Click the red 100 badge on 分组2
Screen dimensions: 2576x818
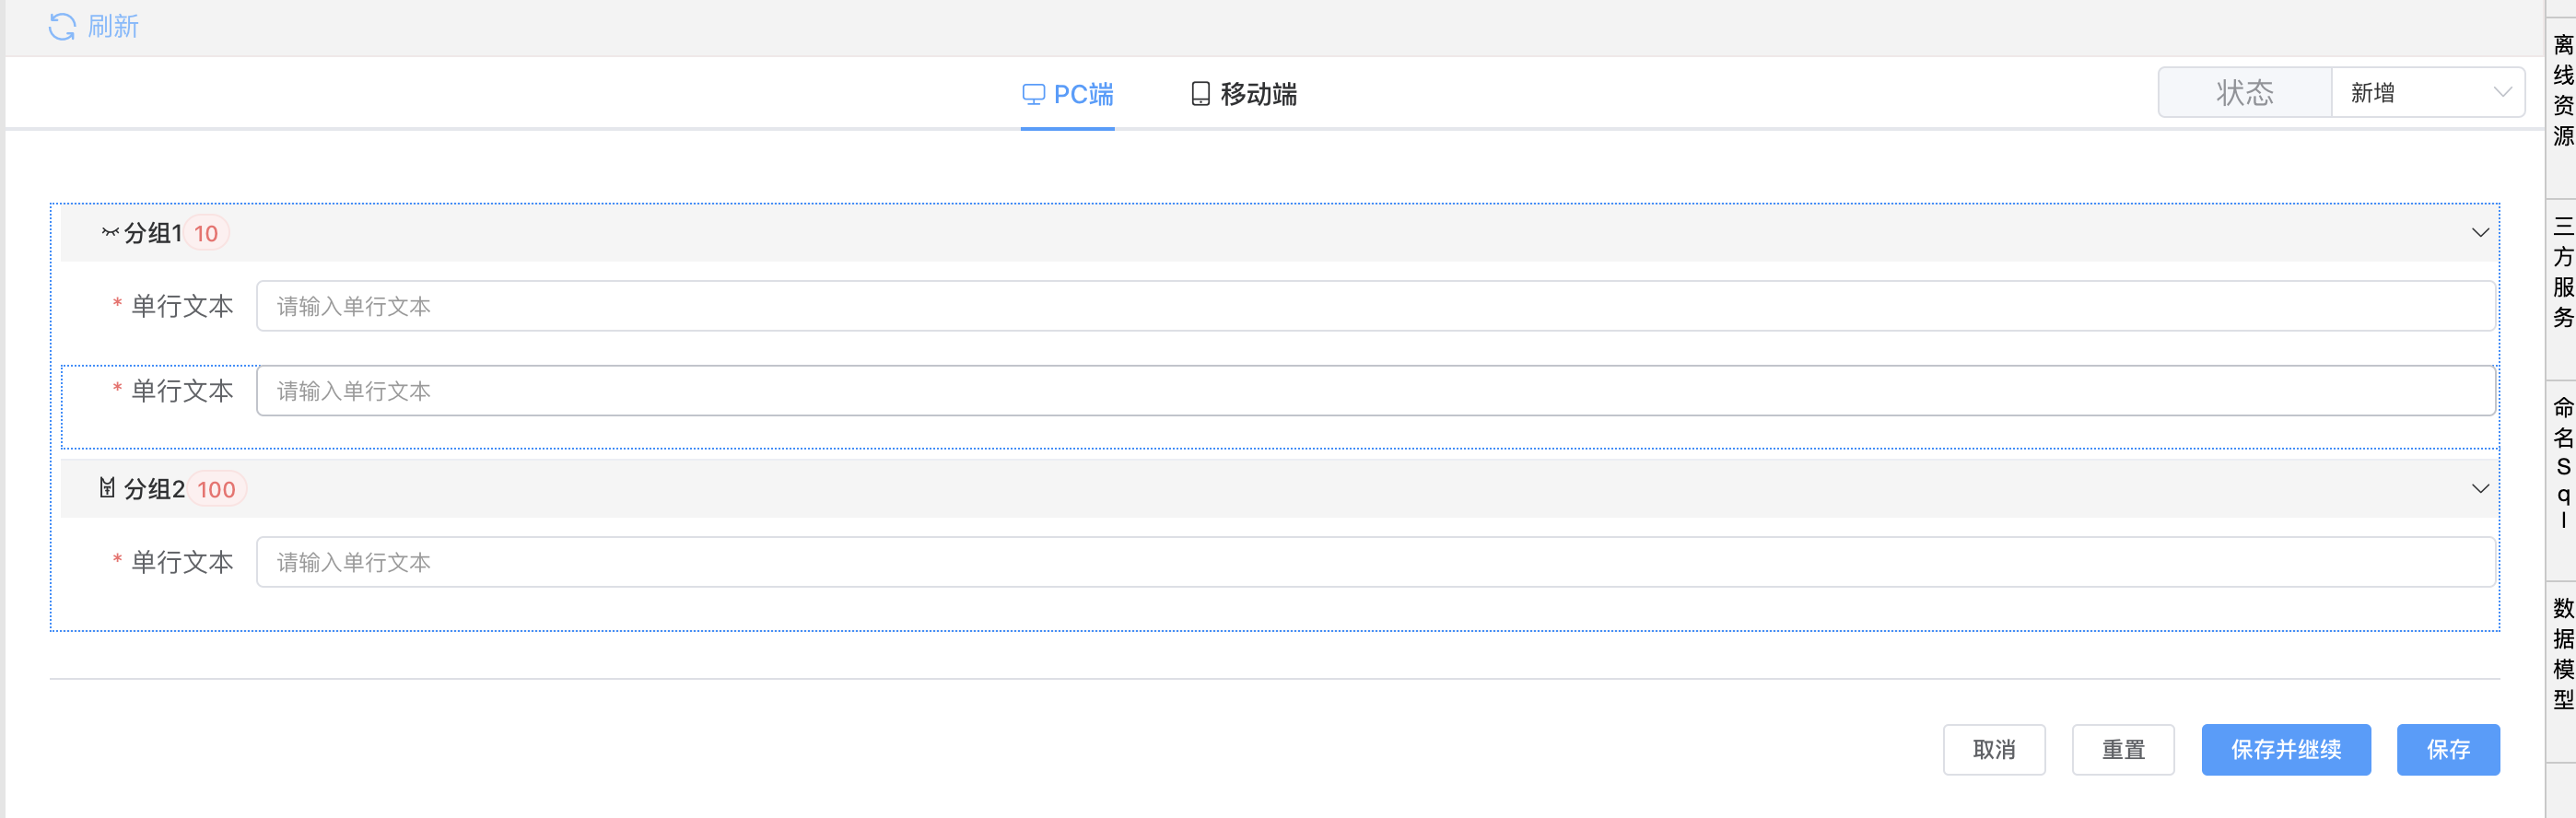tap(216, 490)
